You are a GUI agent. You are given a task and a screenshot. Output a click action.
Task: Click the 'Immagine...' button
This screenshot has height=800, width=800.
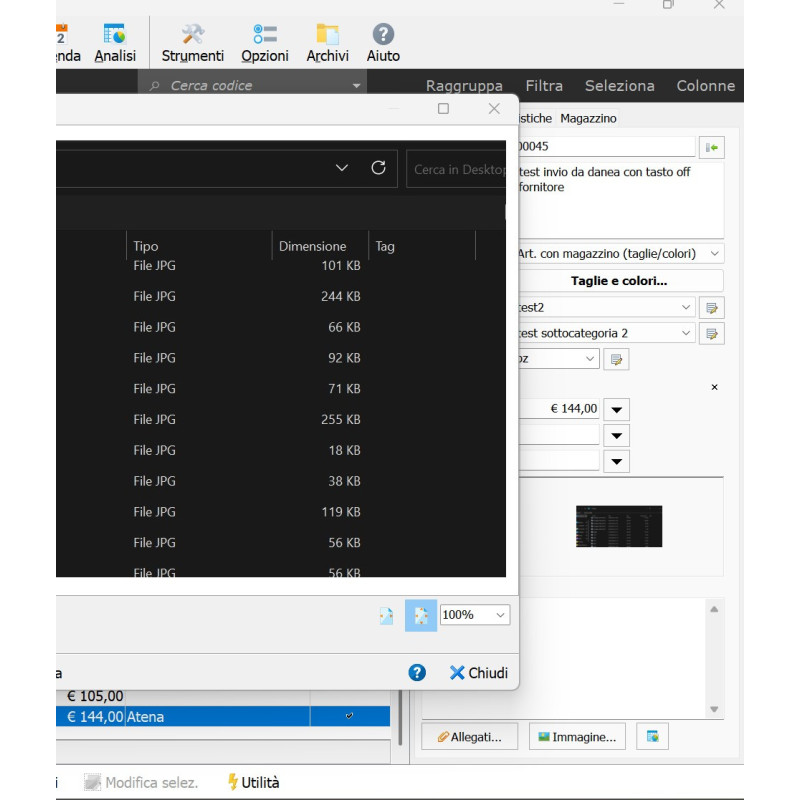(577, 736)
